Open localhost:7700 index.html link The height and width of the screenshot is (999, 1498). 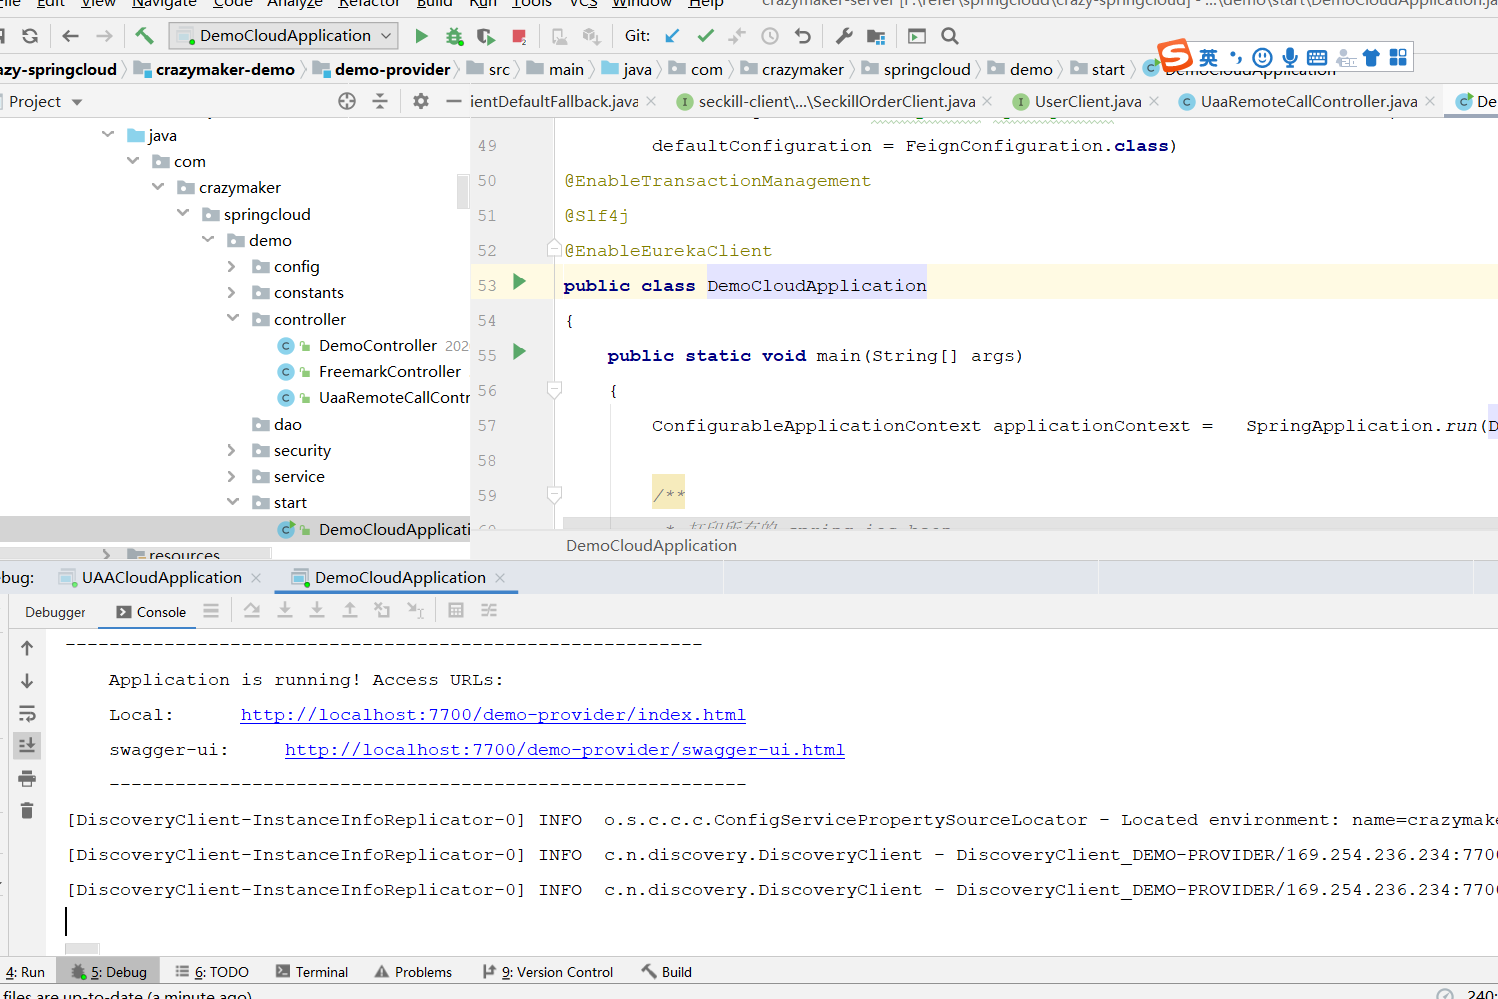click(x=493, y=715)
